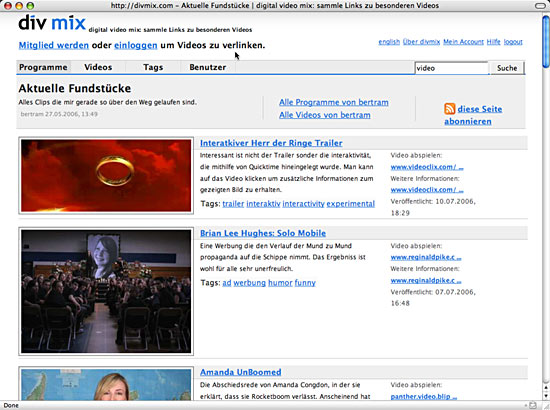
Task: Open the second videoclix.com info link
Action: [427, 190]
